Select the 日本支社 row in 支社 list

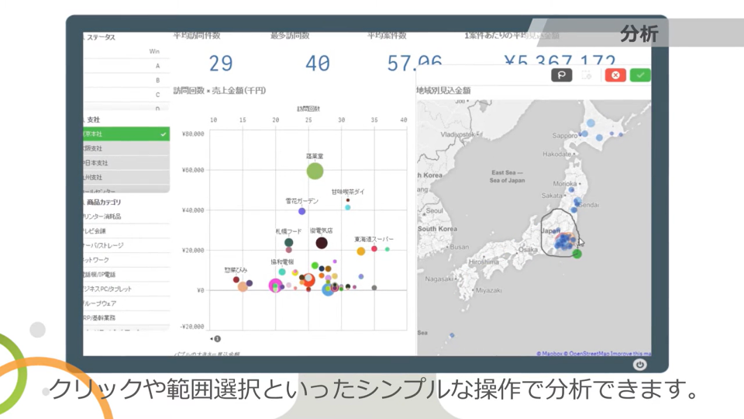click(x=126, y=163)
